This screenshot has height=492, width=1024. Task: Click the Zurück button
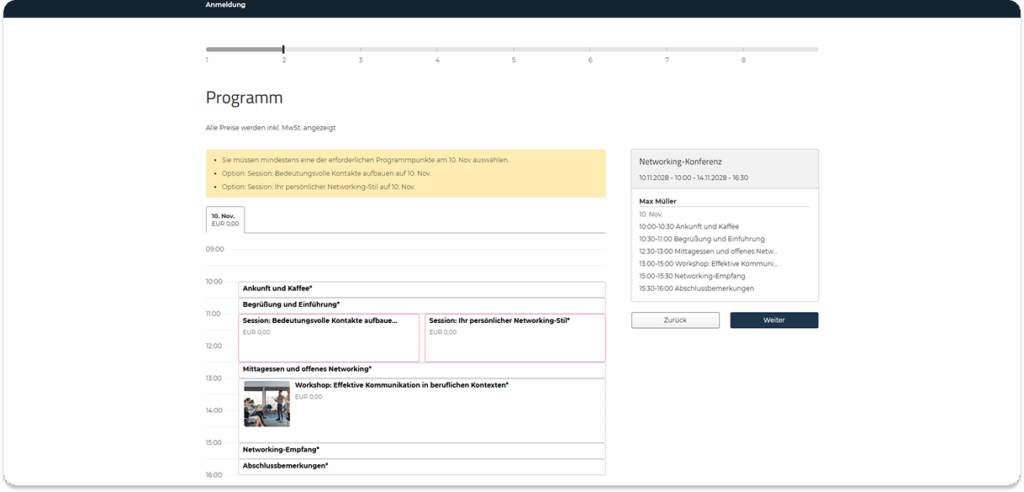[x=675, y=320]
